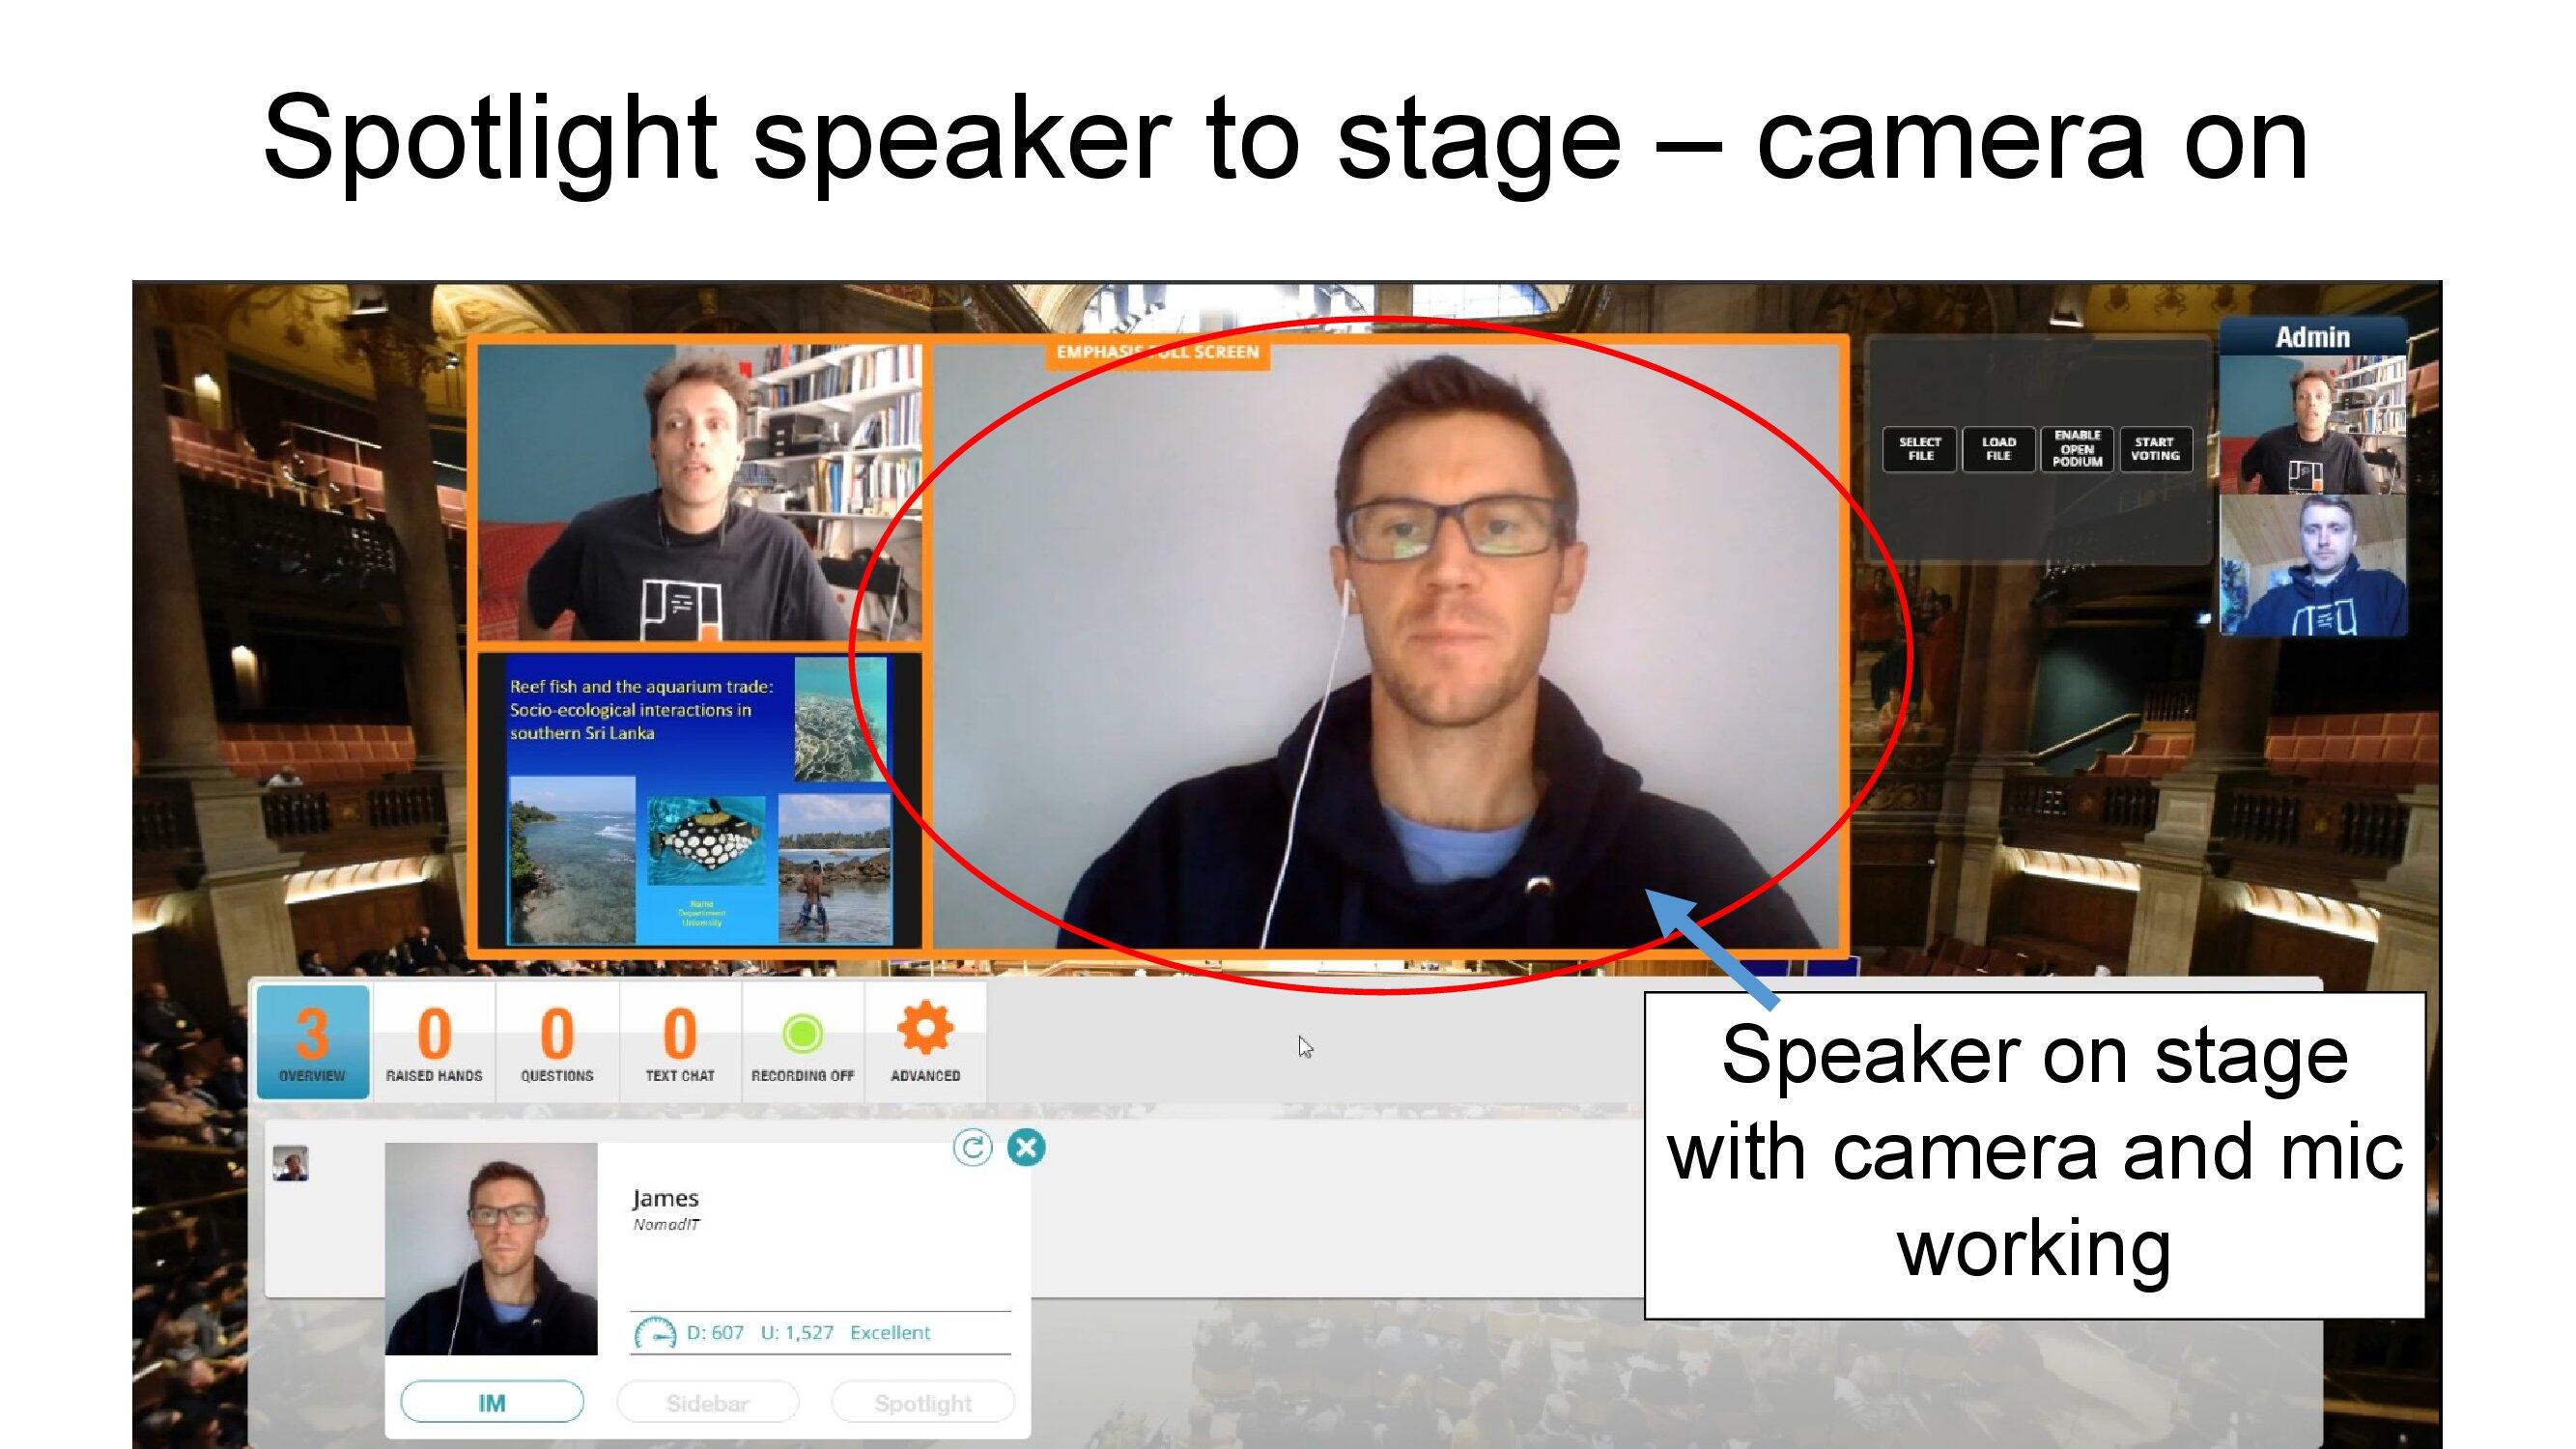Click the Sidebar button
Viewport: 2576px width, 1449px height.
[x=707, y=1402]
